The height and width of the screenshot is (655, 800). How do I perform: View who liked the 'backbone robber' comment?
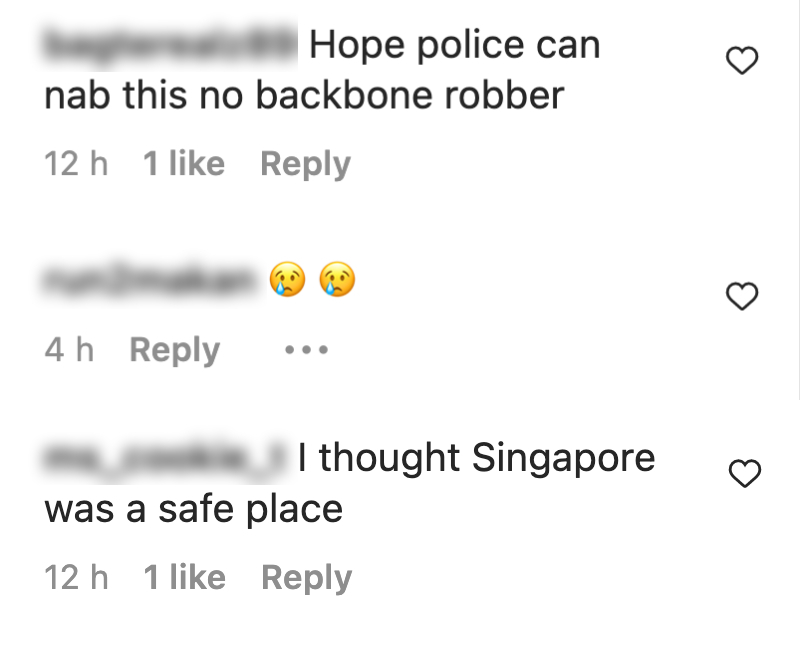184,164
